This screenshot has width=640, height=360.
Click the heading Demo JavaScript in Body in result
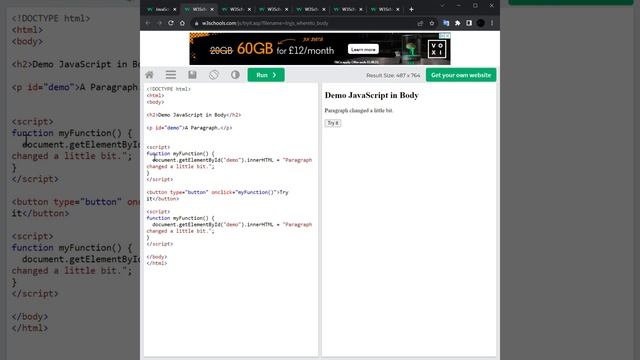(x=371, y=95)
